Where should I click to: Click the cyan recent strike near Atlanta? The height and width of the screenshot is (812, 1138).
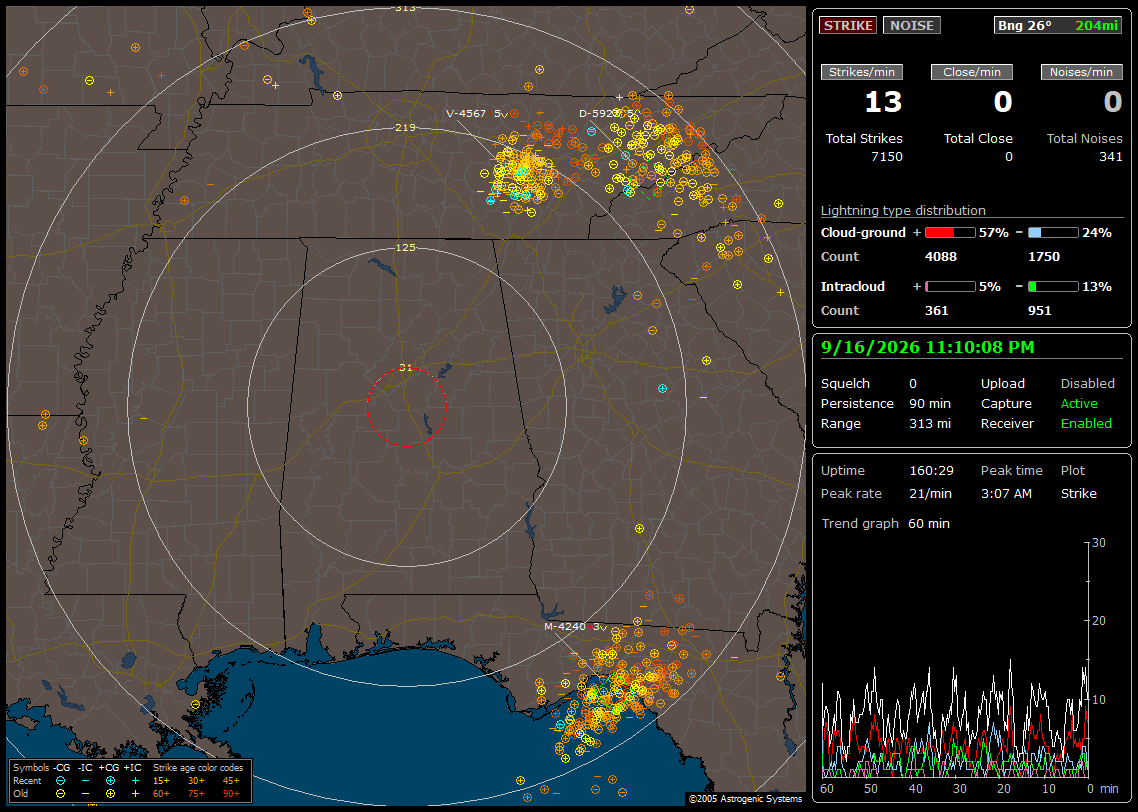pos(662,389)
